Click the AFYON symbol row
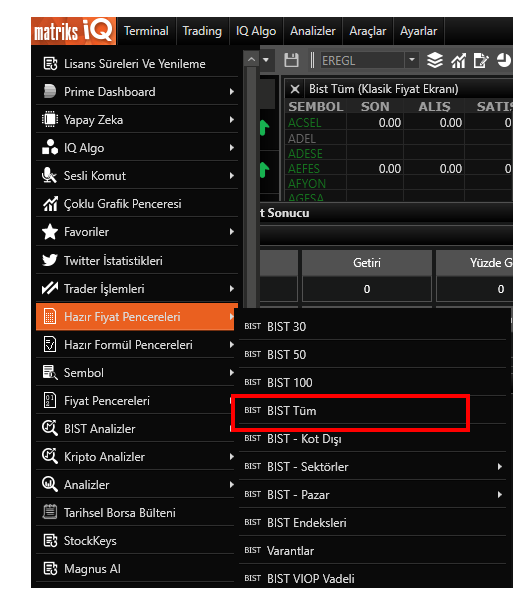This screenshot has width=528, height=605. tap(399, 184)
